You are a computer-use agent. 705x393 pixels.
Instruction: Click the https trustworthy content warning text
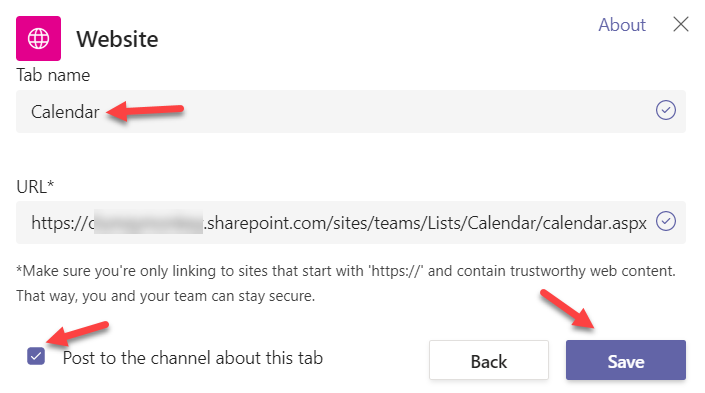point(346,271)
